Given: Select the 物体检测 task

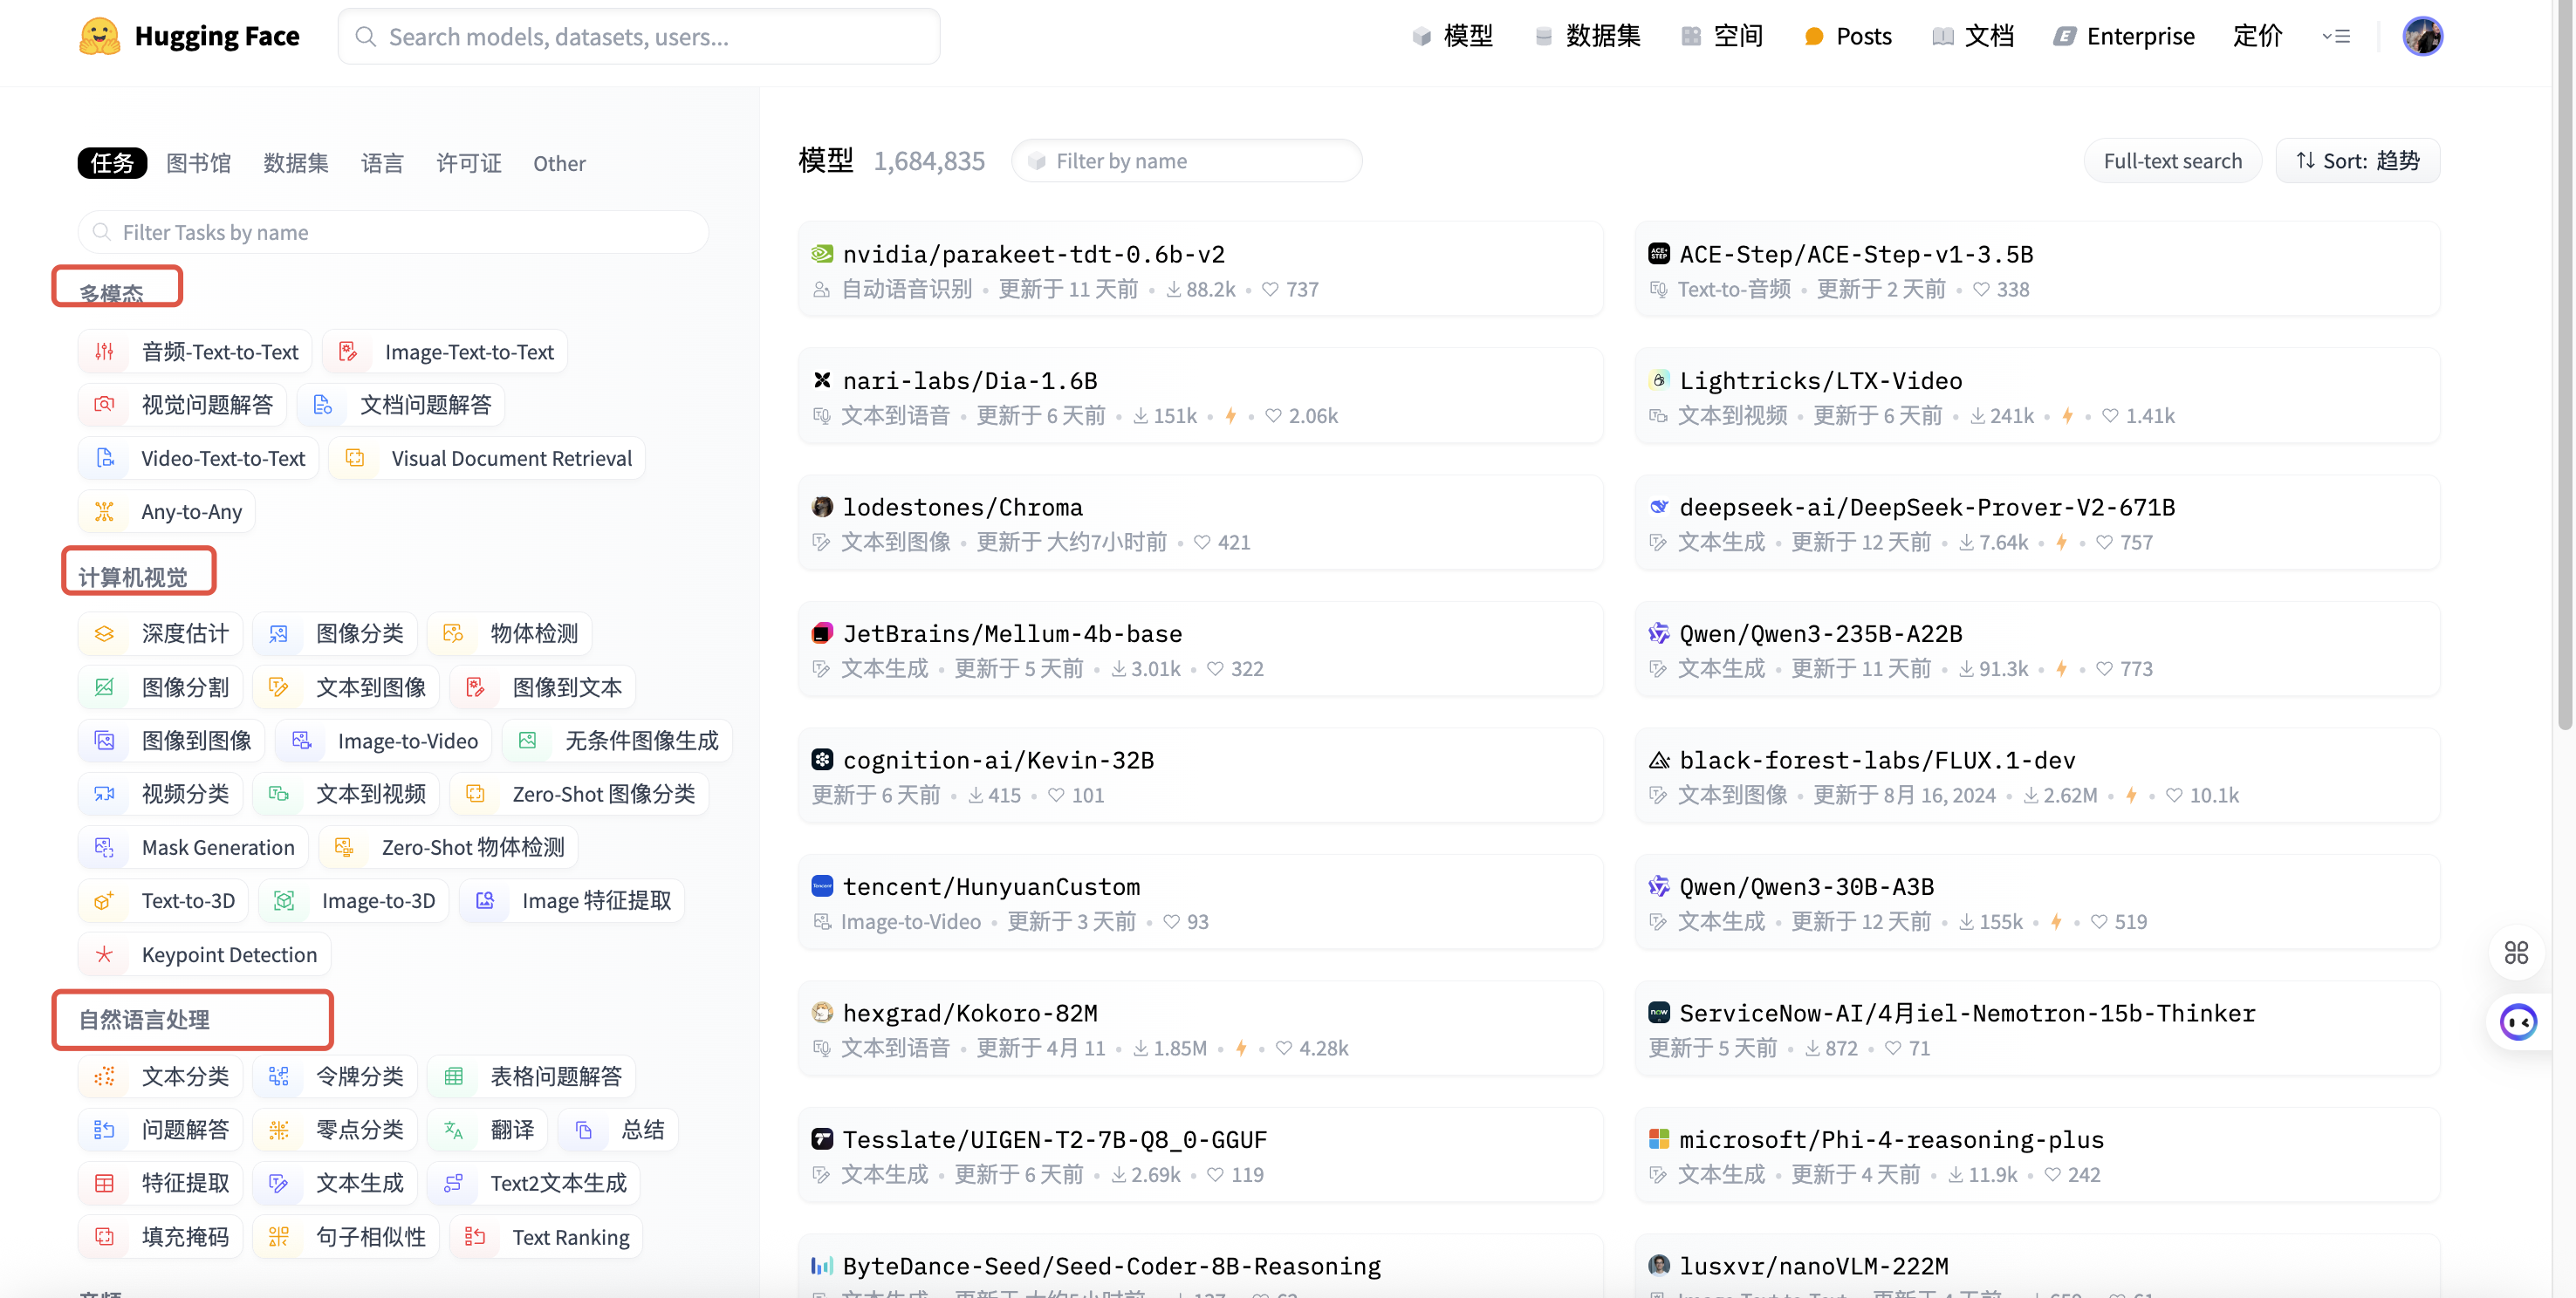Looking at the screenshot, I should point(509,633).
